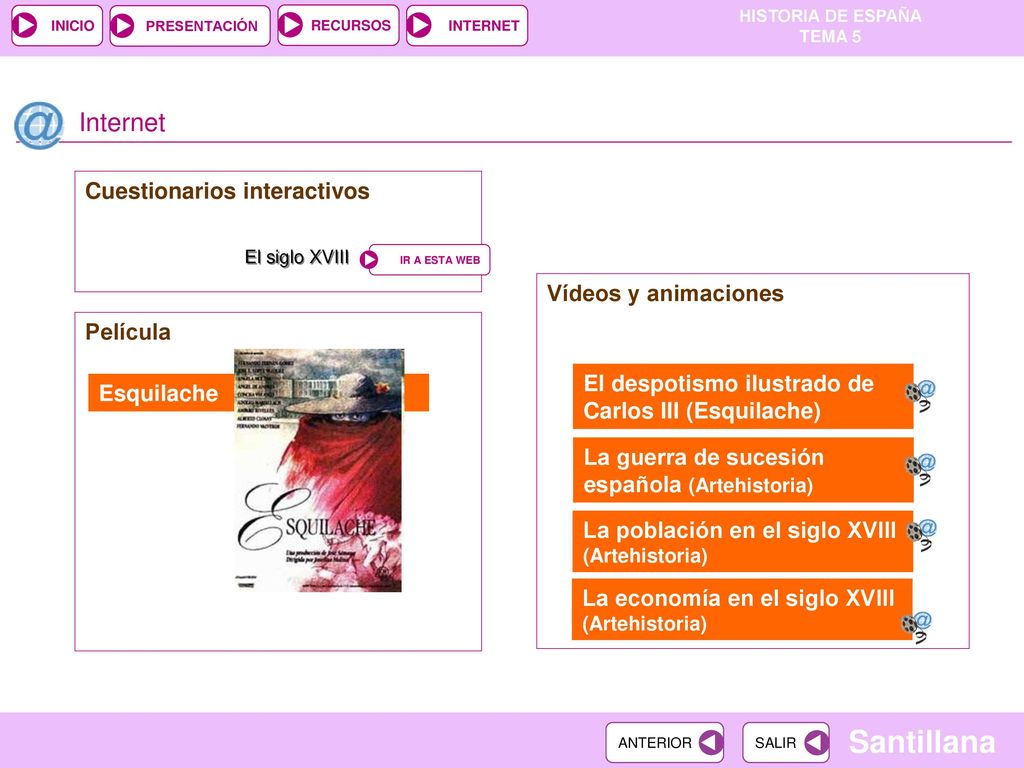Click the Esquilache movie poster thumbnail
The height and width of the screenshot is (768, 1024).
[319, 470]
